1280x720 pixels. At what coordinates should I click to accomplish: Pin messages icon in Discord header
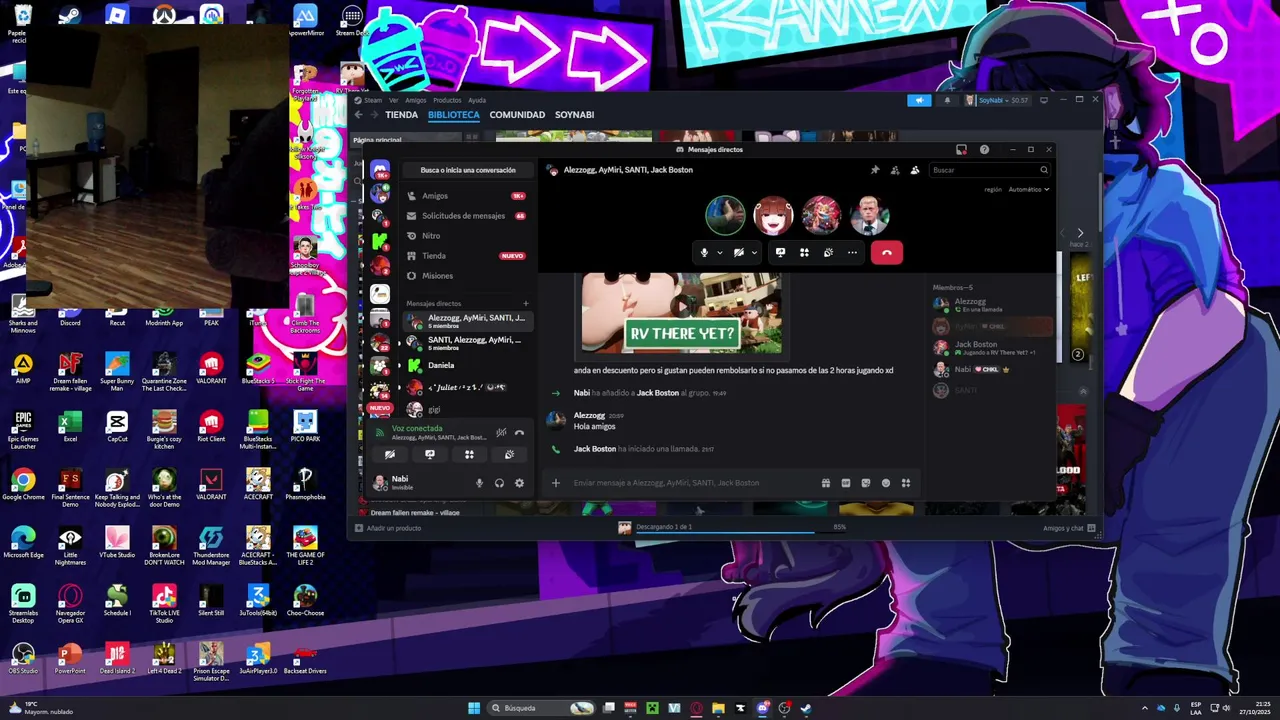pos(875,170)
